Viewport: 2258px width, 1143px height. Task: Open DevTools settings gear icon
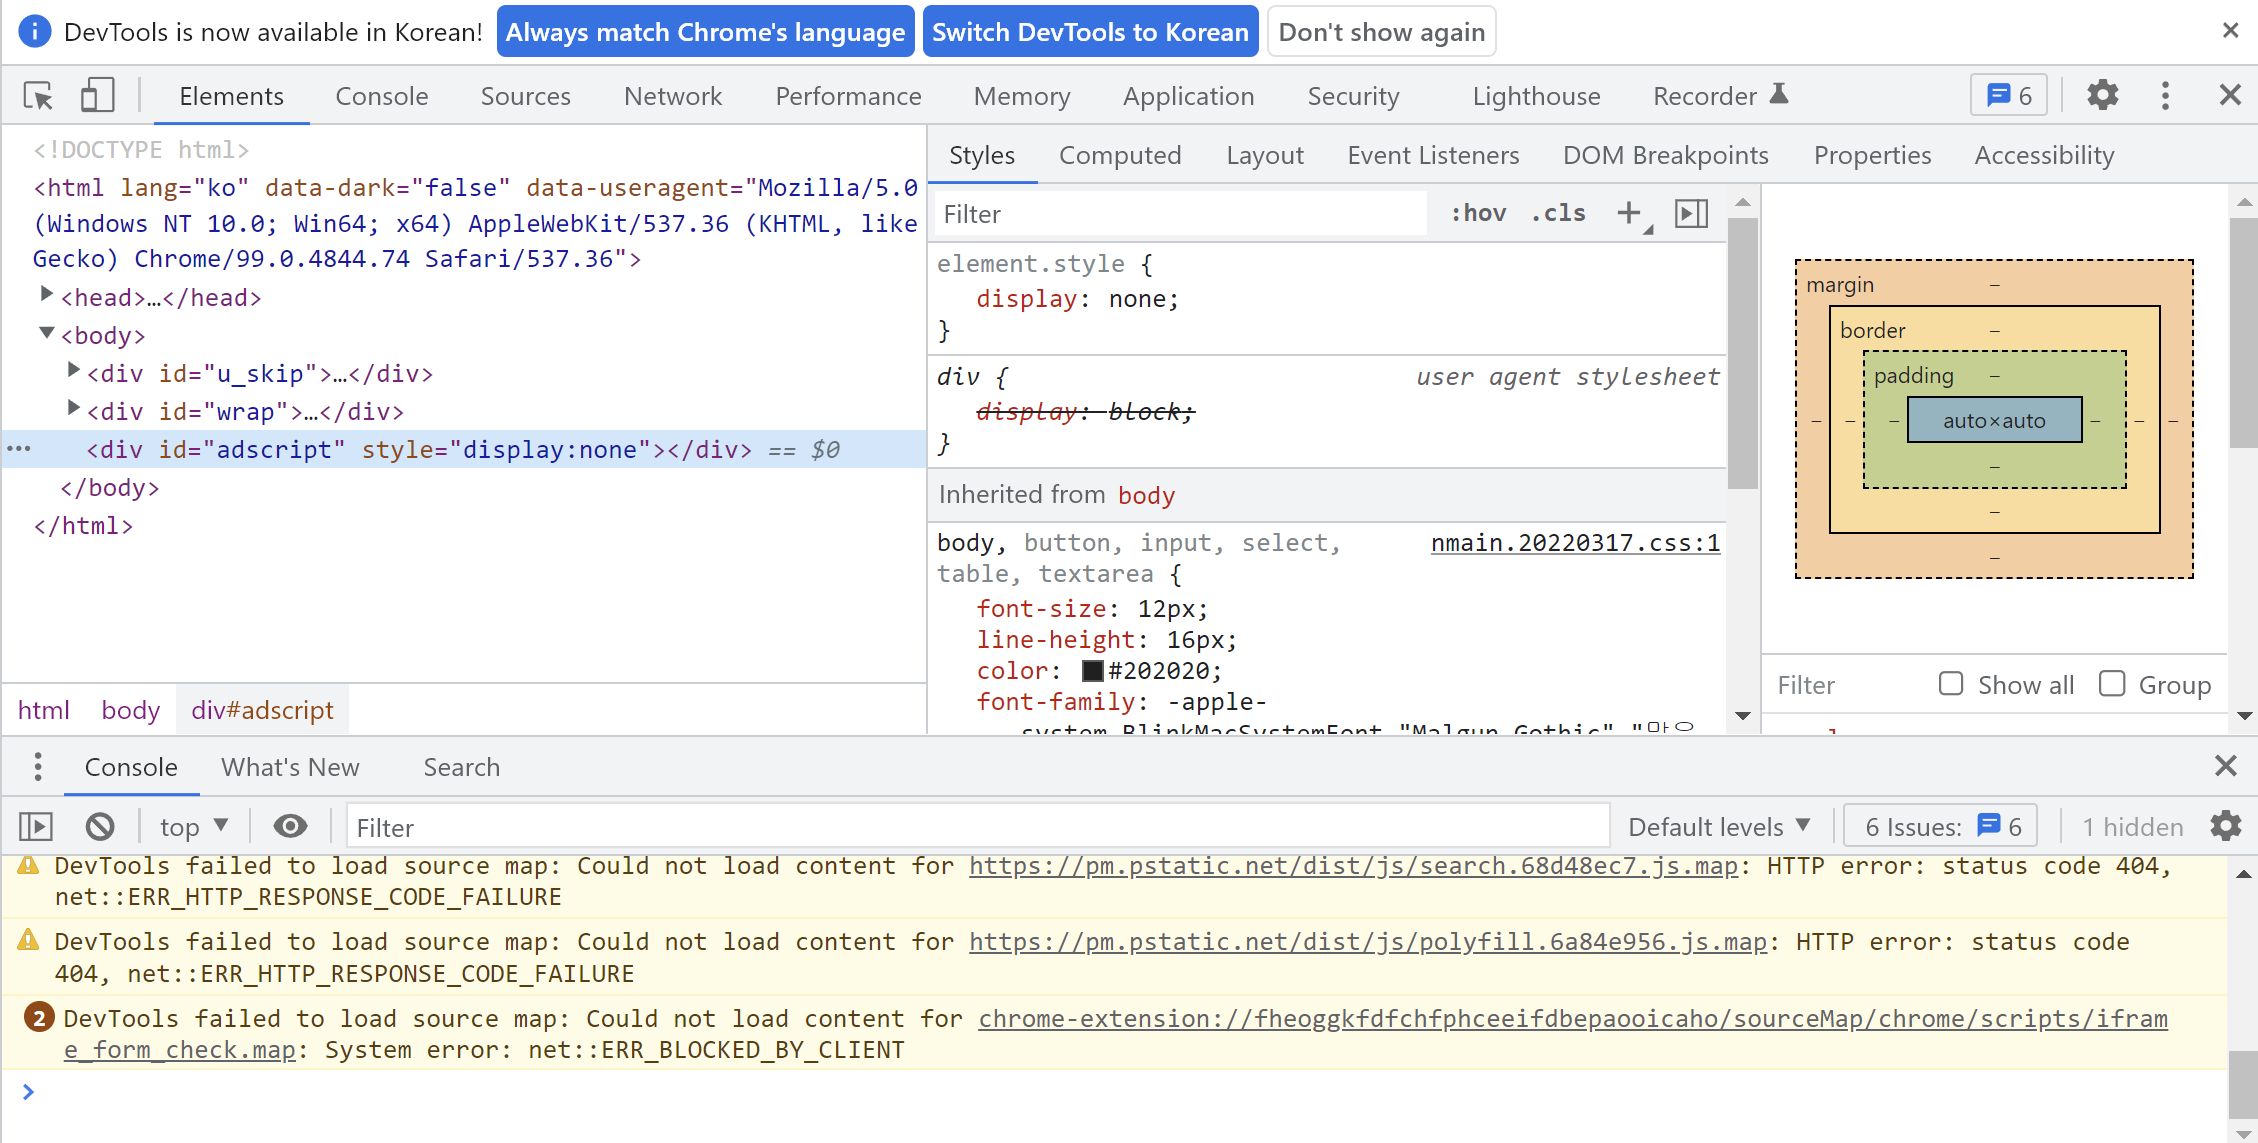point(2102,96)
